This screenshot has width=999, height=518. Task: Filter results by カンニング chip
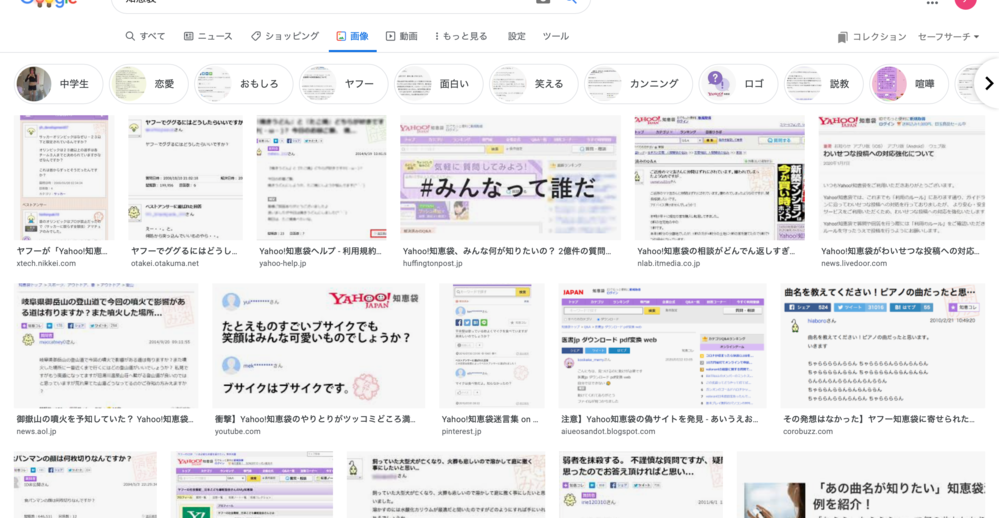pyautogui.click(x=638, y=84)
